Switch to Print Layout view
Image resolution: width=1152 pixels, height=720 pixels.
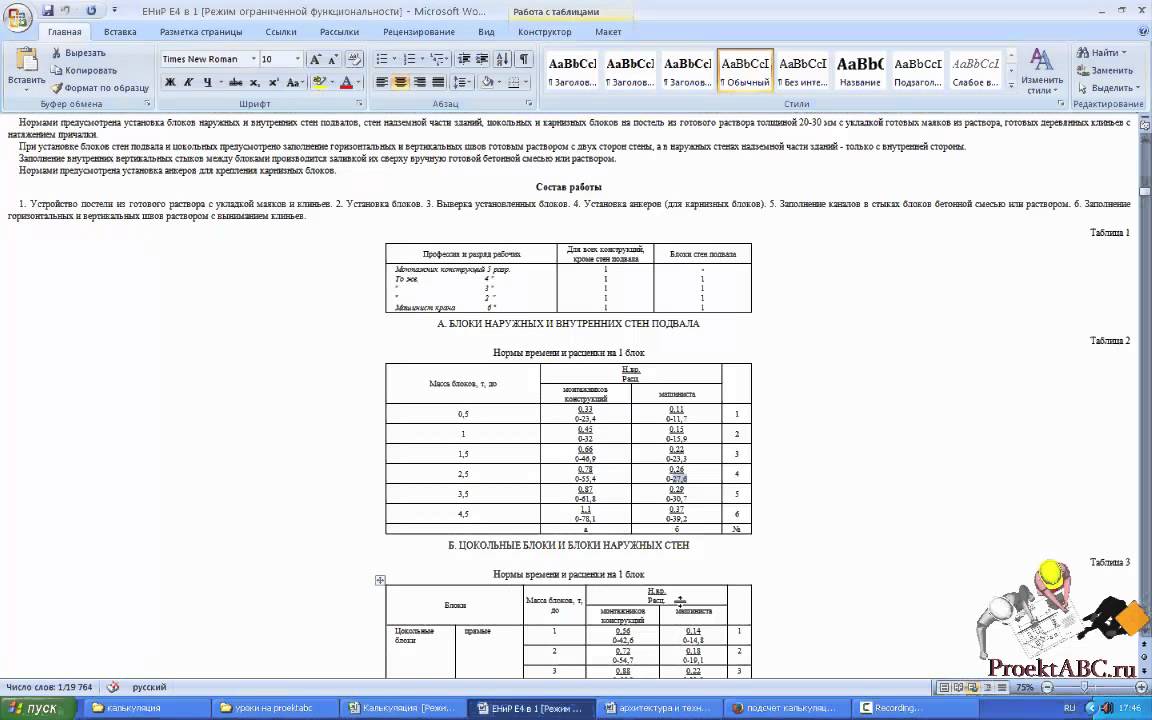pyautogui.click(x=945, y=688)
